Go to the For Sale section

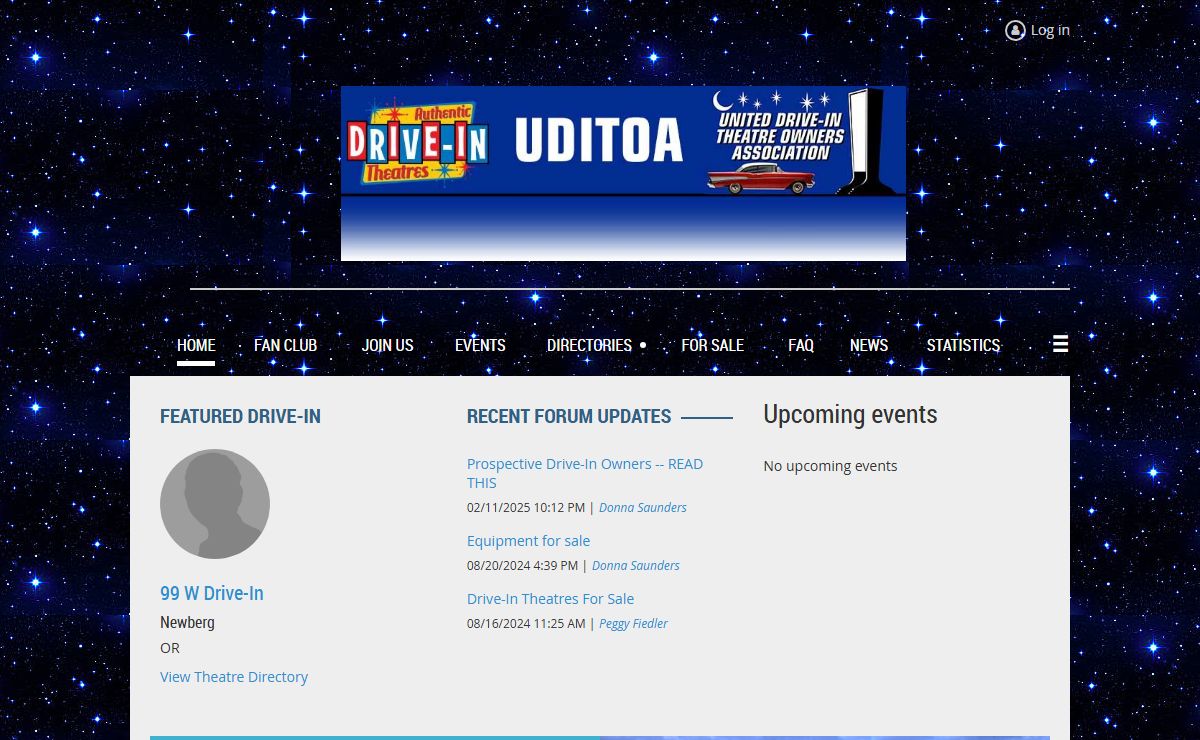click(x=712, y=345)
